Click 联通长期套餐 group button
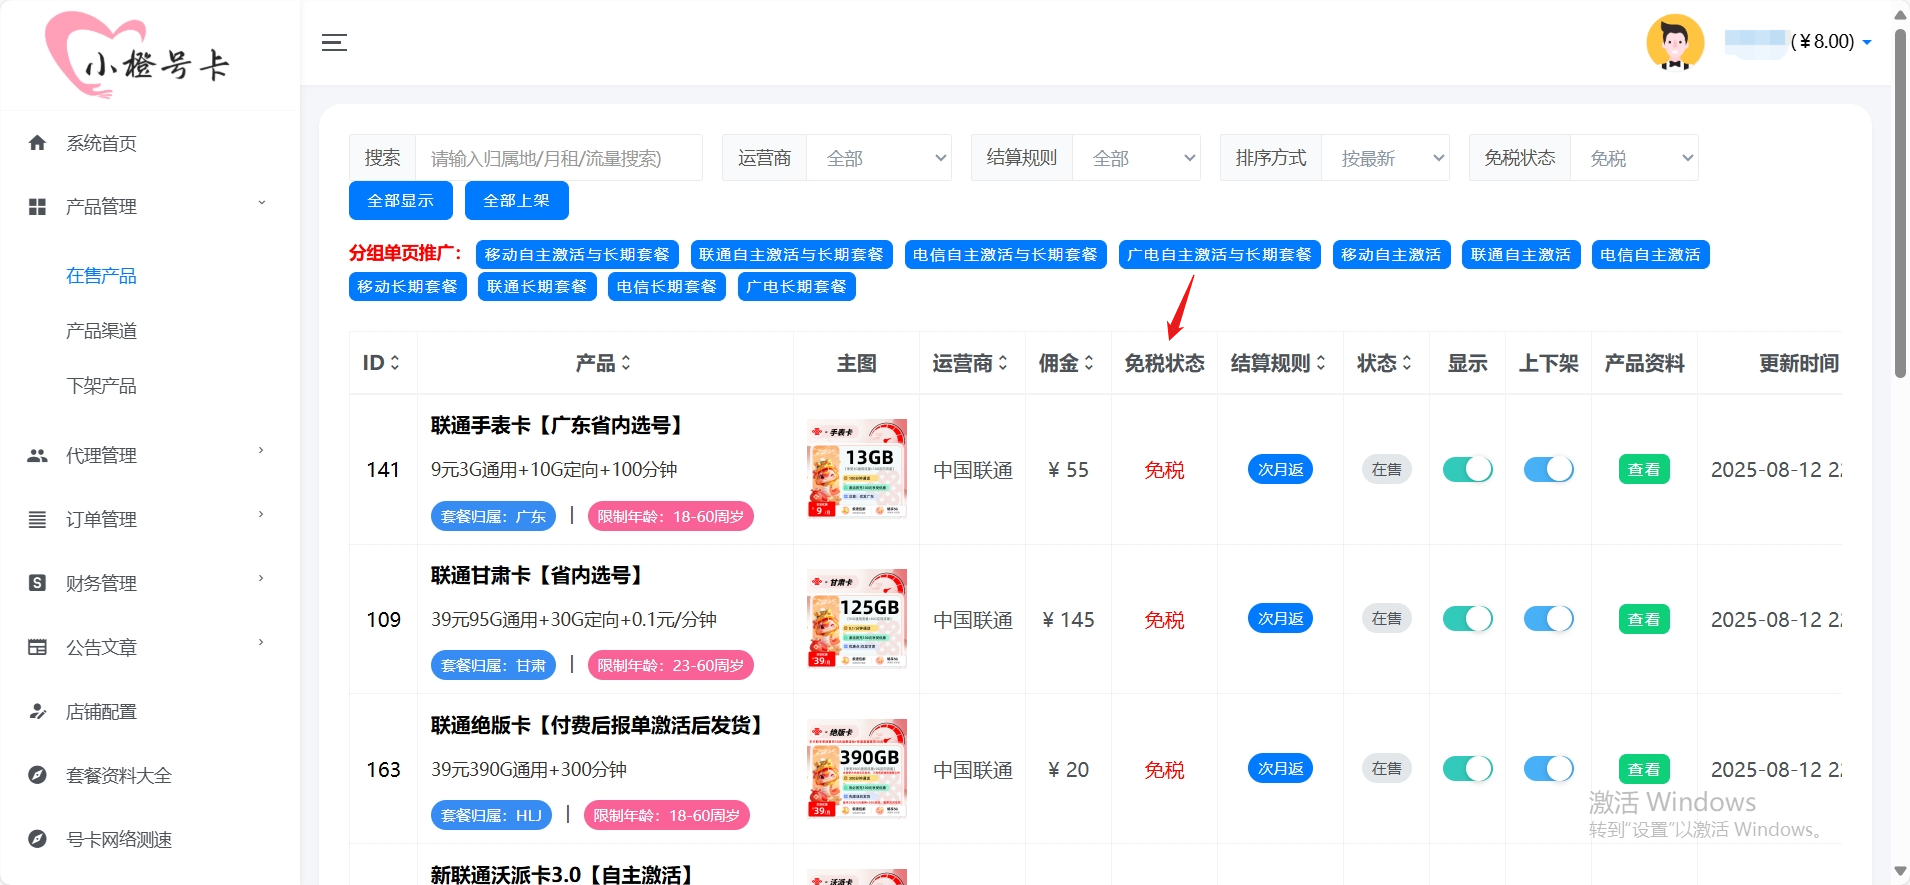 [537, 286]
